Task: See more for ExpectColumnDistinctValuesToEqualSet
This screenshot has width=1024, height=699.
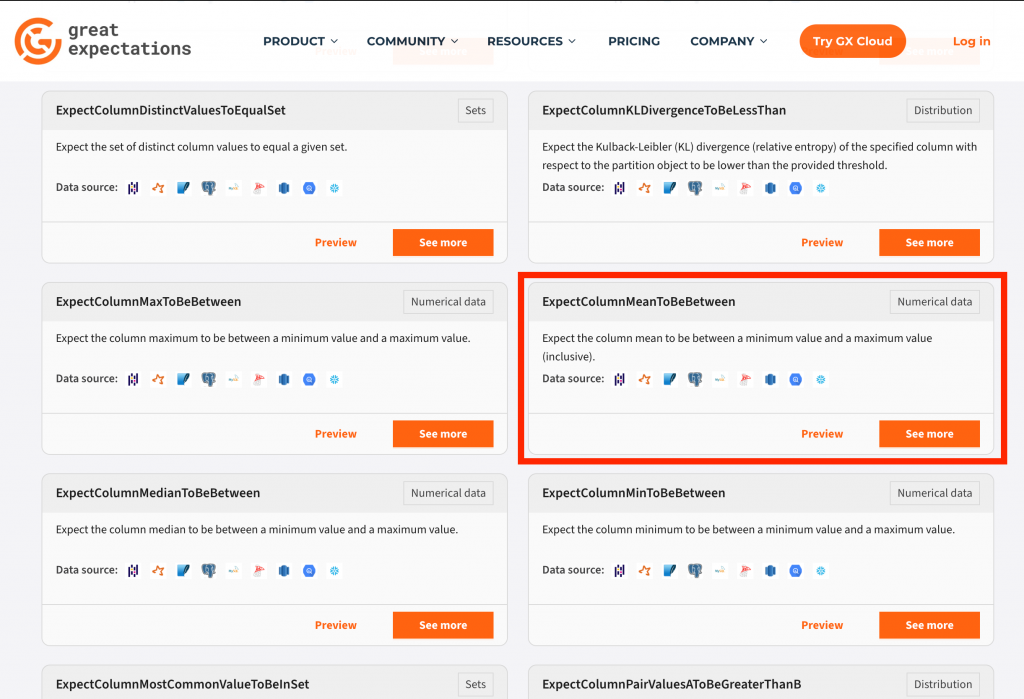Action: pos(443,242)
